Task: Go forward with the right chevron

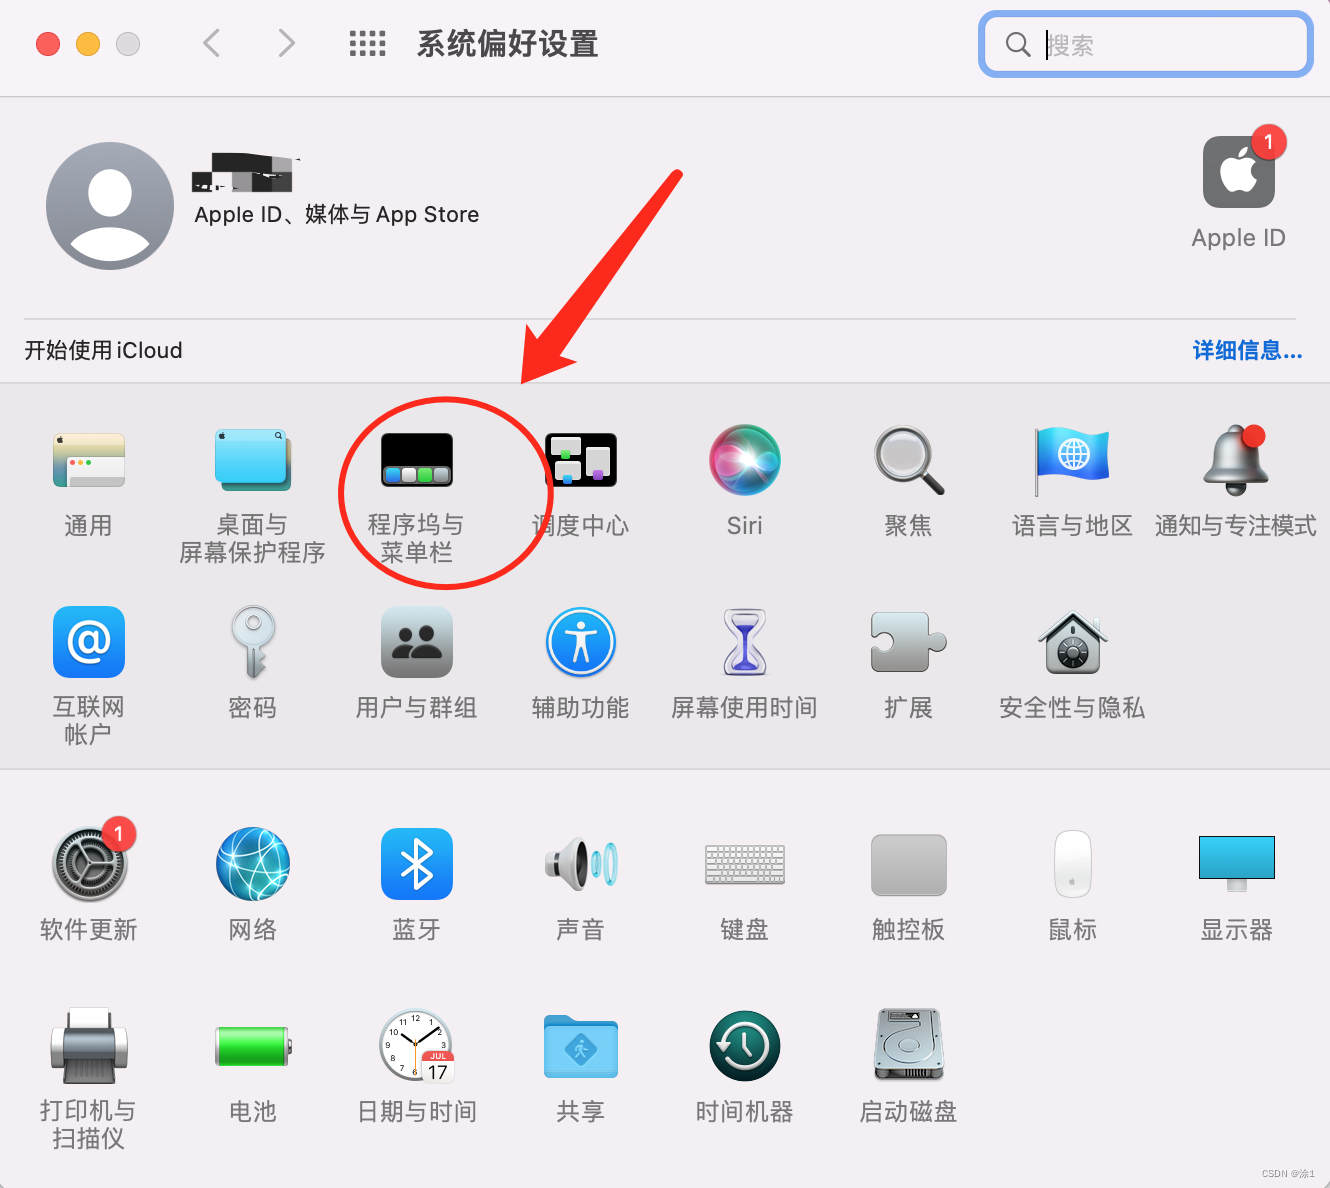Action: (x=287, y=43)
